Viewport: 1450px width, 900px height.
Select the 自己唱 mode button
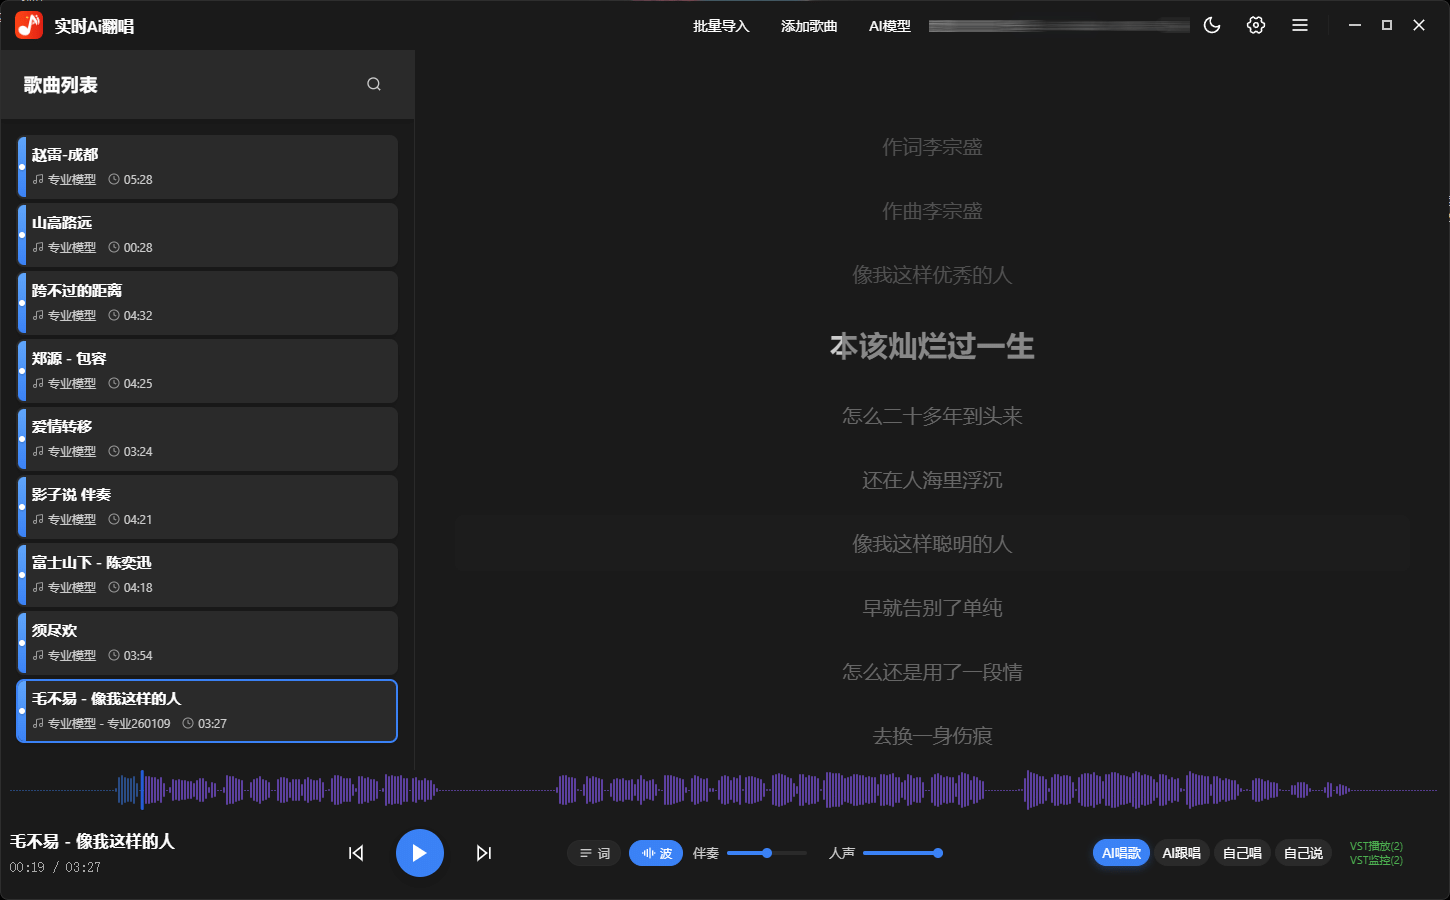point(1242,852)
